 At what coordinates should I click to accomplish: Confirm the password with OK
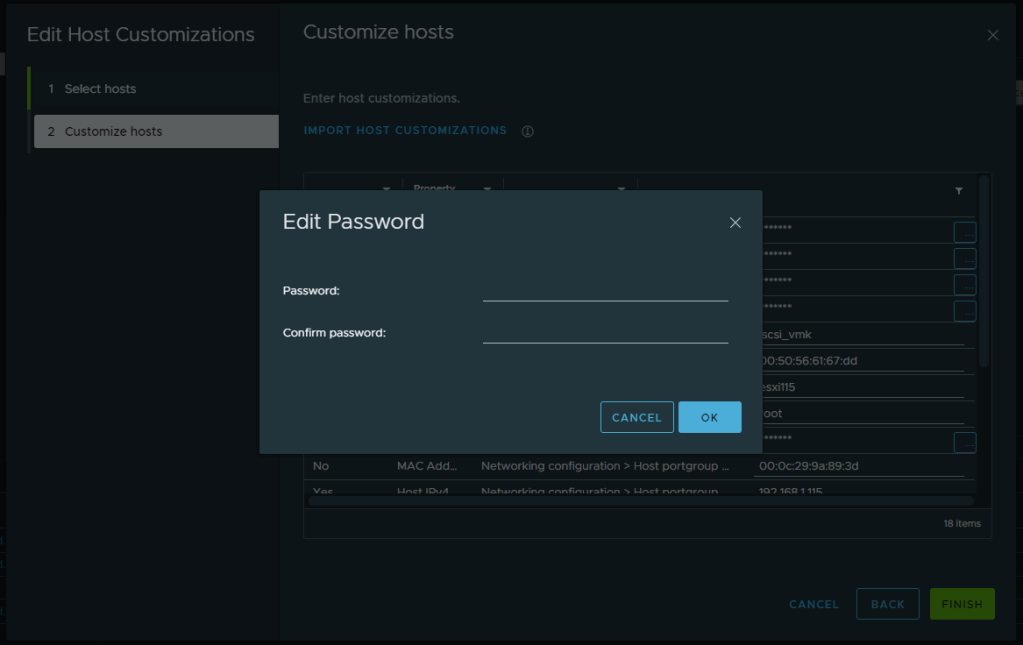point(709,417)
